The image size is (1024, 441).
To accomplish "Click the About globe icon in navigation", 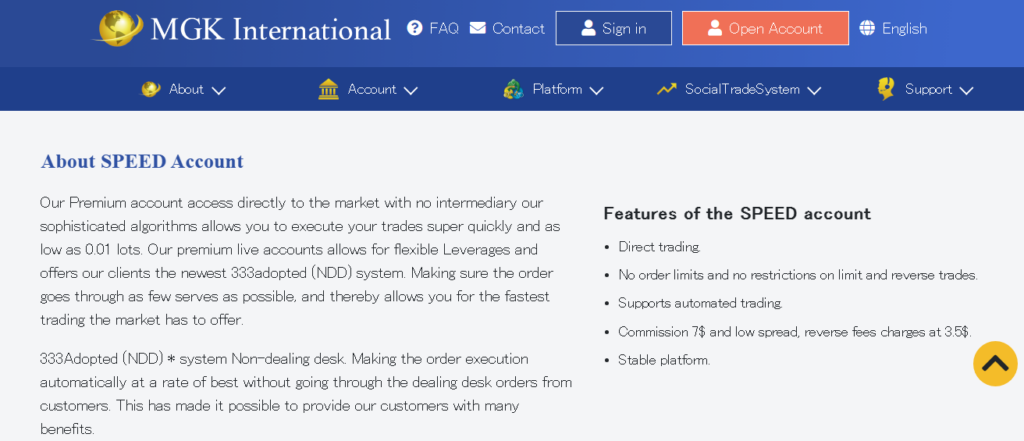I will coord(151,89).
